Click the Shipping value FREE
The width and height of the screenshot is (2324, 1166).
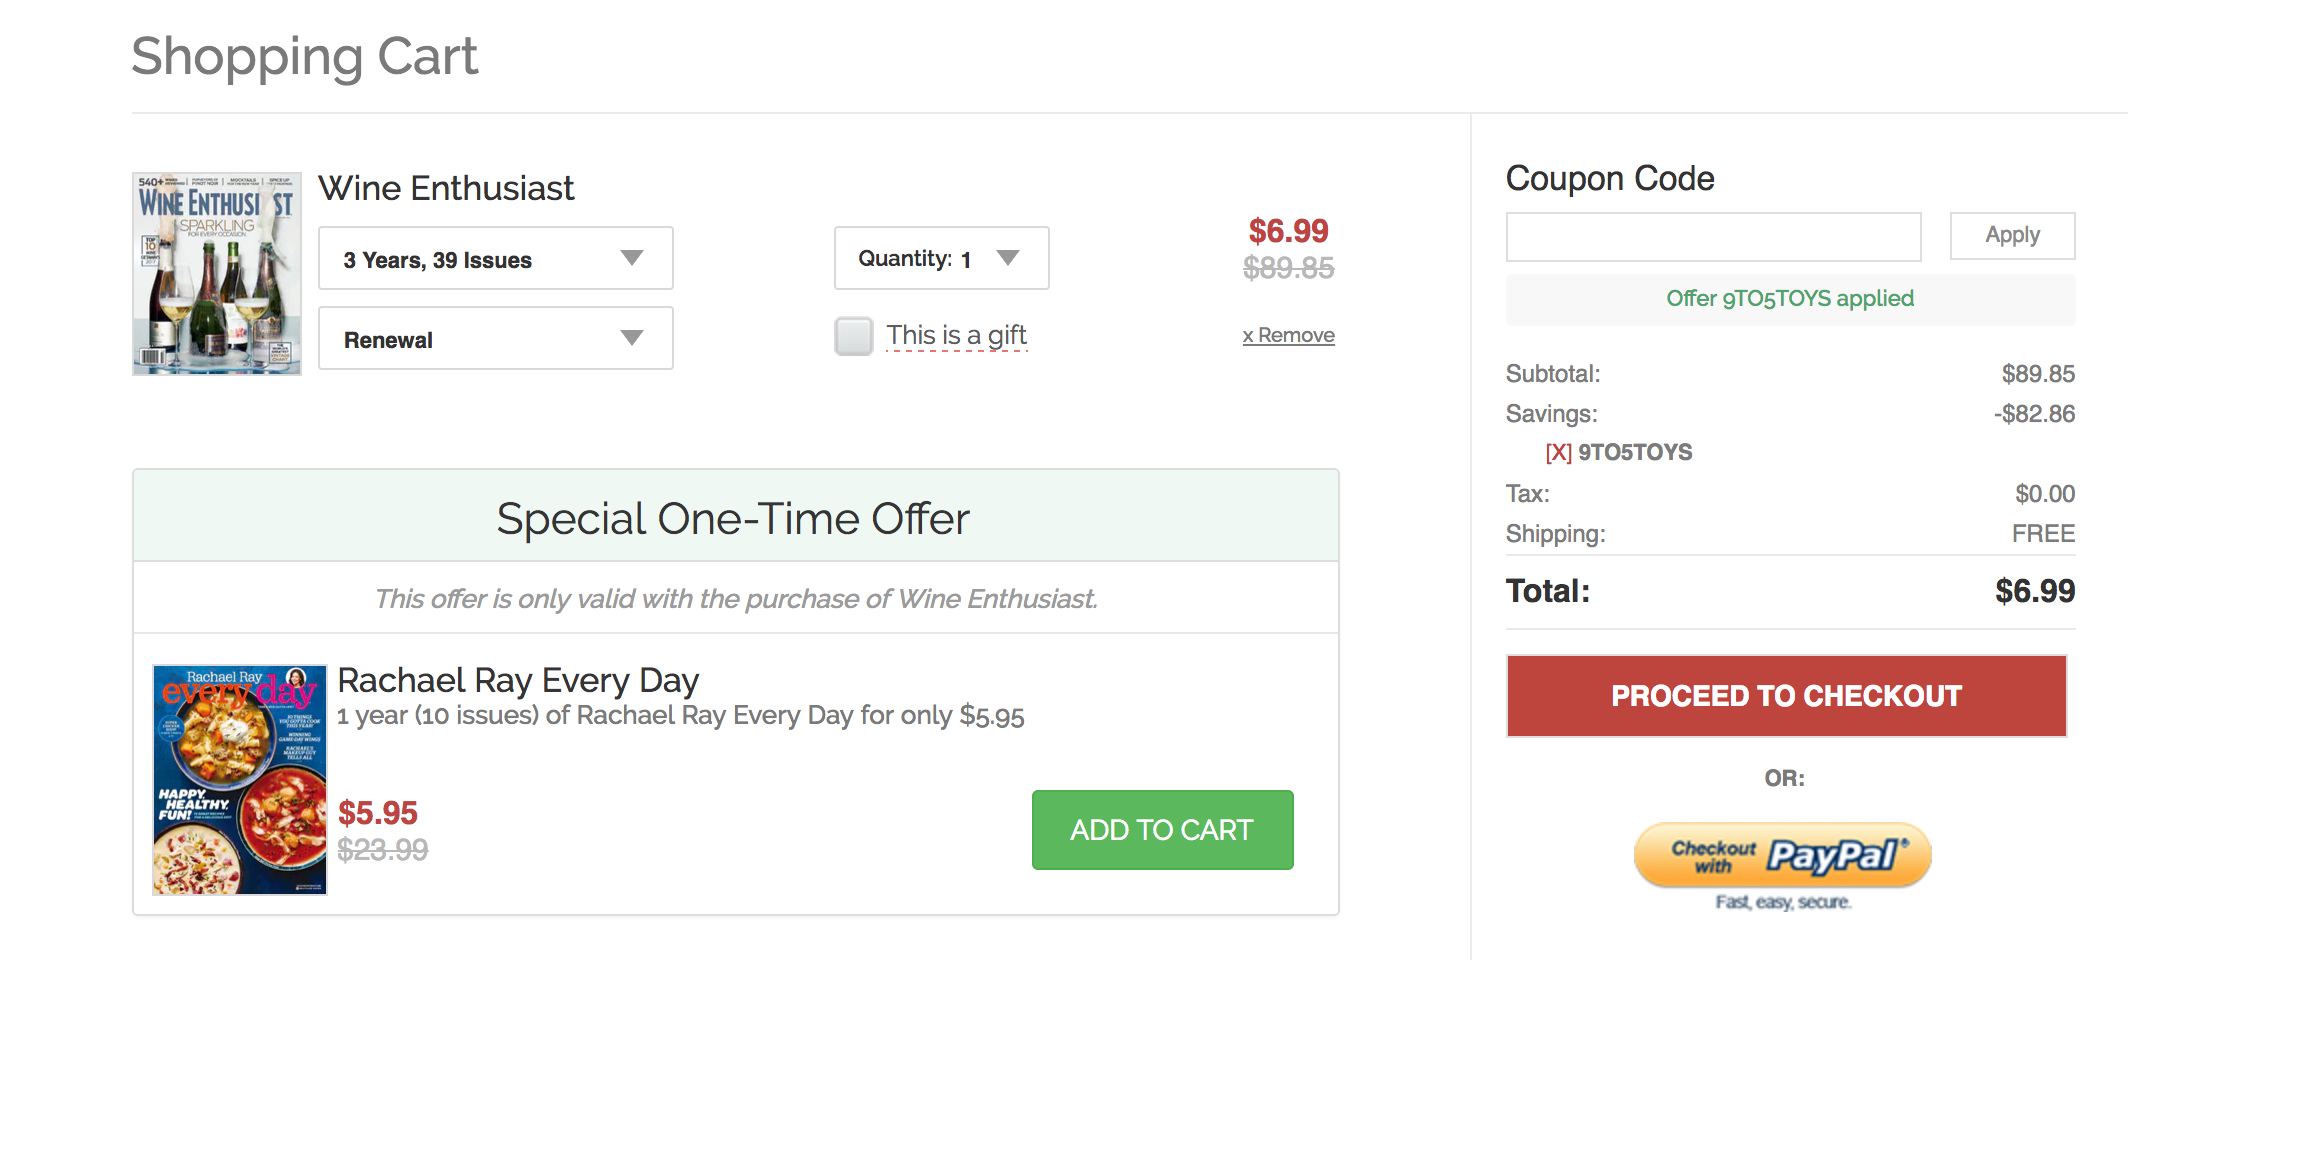click(2043, 534)
